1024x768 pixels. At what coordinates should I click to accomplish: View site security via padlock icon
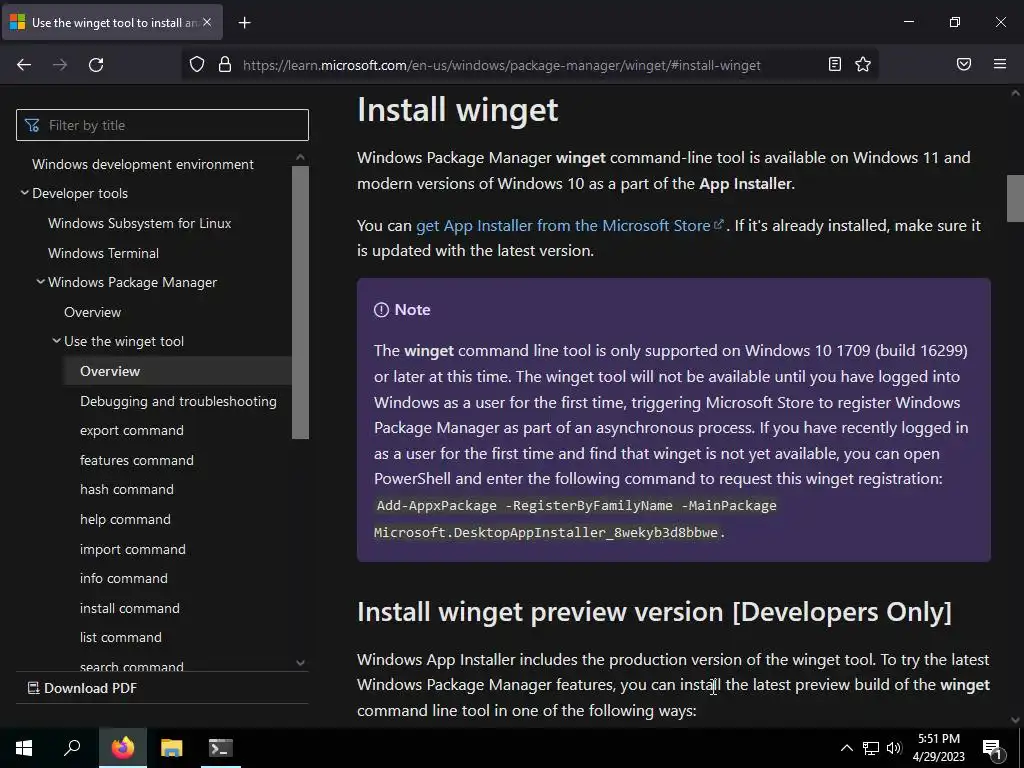tap(225, 65)
